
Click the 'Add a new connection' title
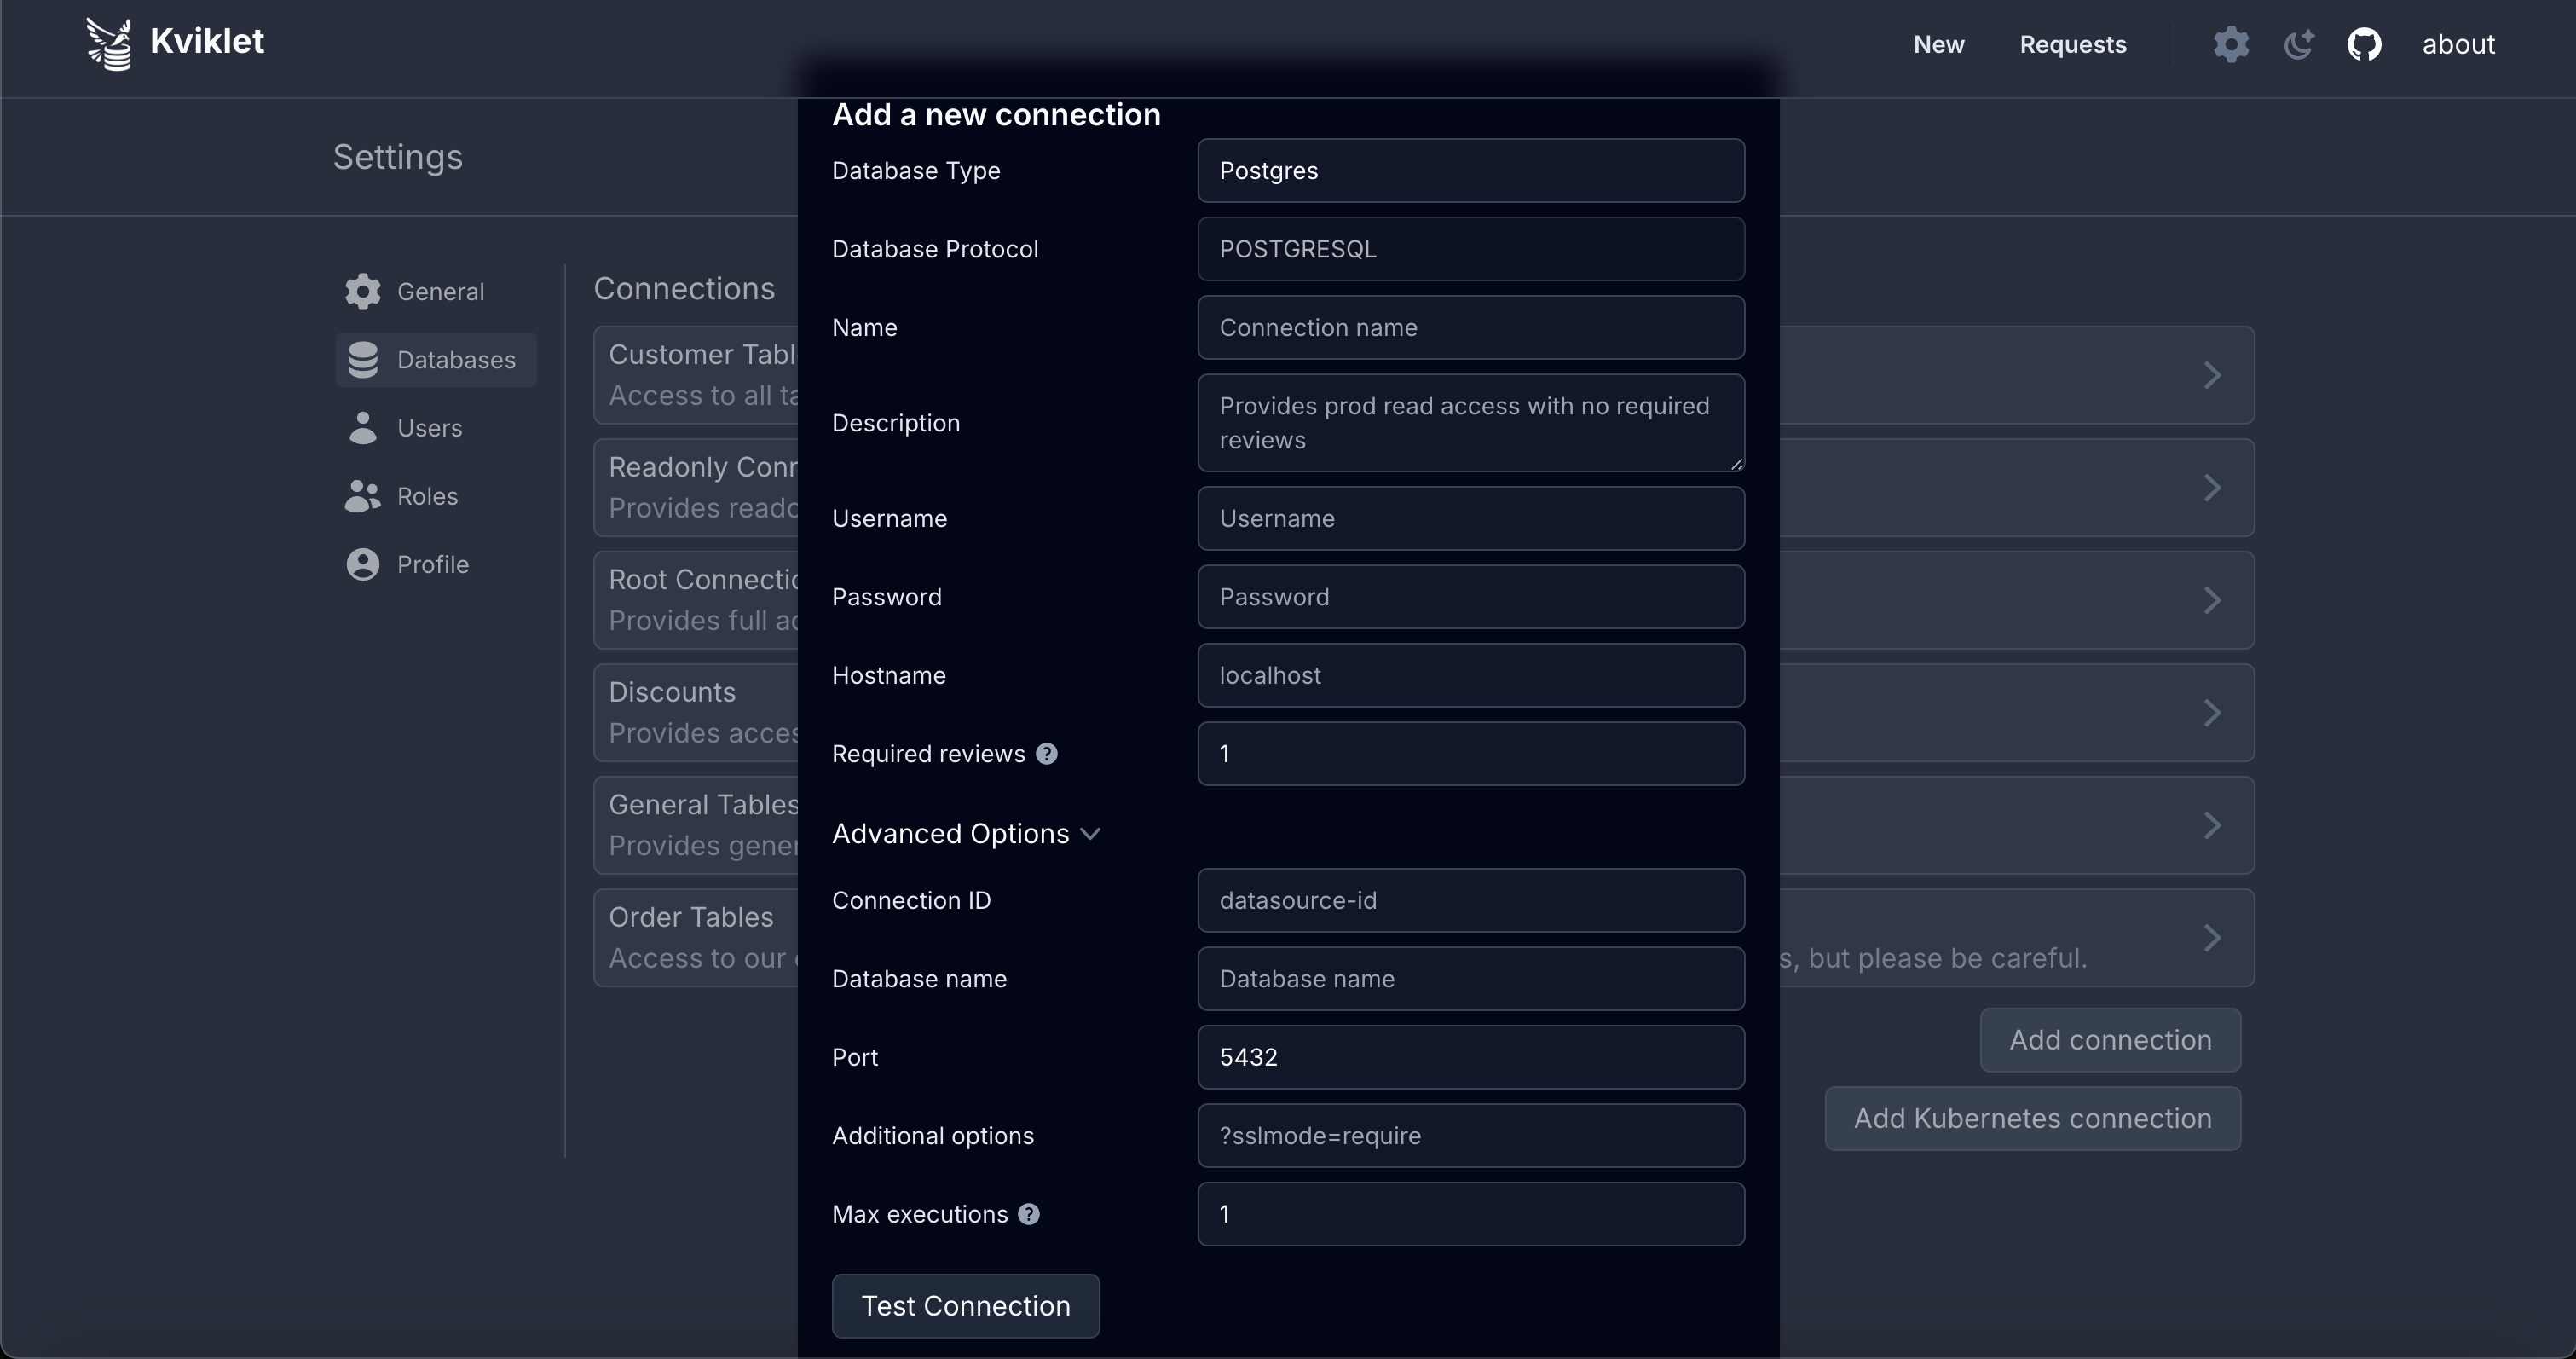(996, 114)
